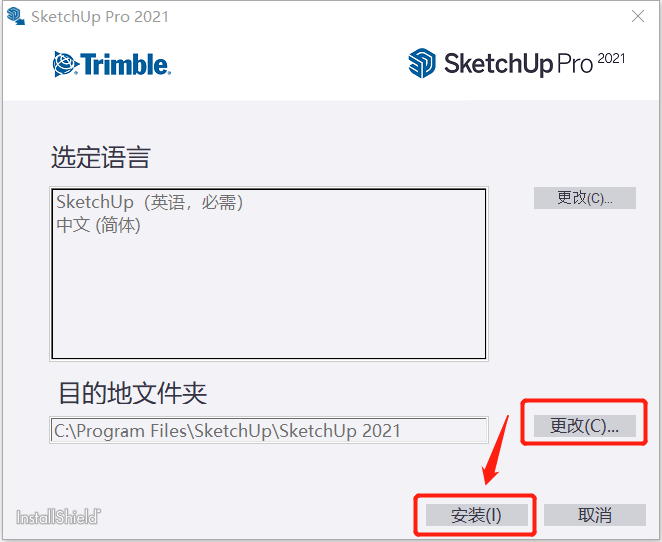Click the 2021 version superscript
This screenshot has width=662, height=542.
click(611, 58)
